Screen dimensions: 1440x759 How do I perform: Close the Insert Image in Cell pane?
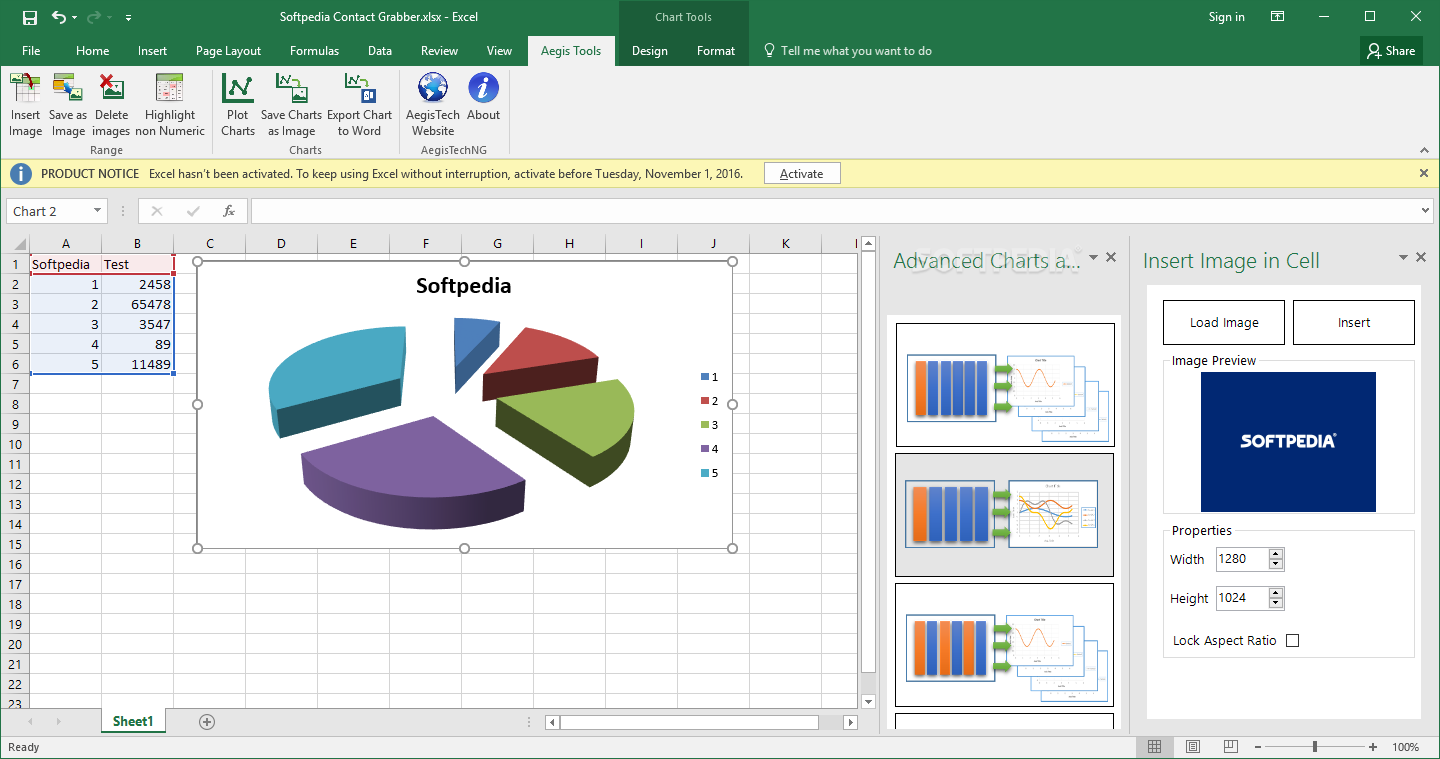pyautogui.click(x=1421, y=258)
